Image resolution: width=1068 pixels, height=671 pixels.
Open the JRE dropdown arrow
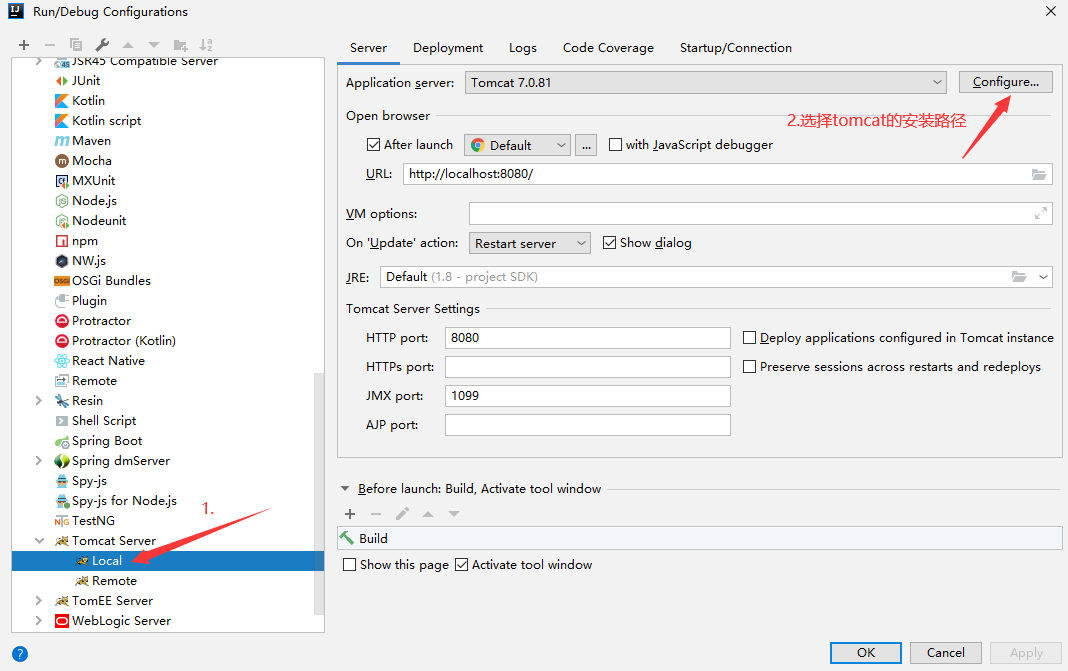tap(1043, 277)
